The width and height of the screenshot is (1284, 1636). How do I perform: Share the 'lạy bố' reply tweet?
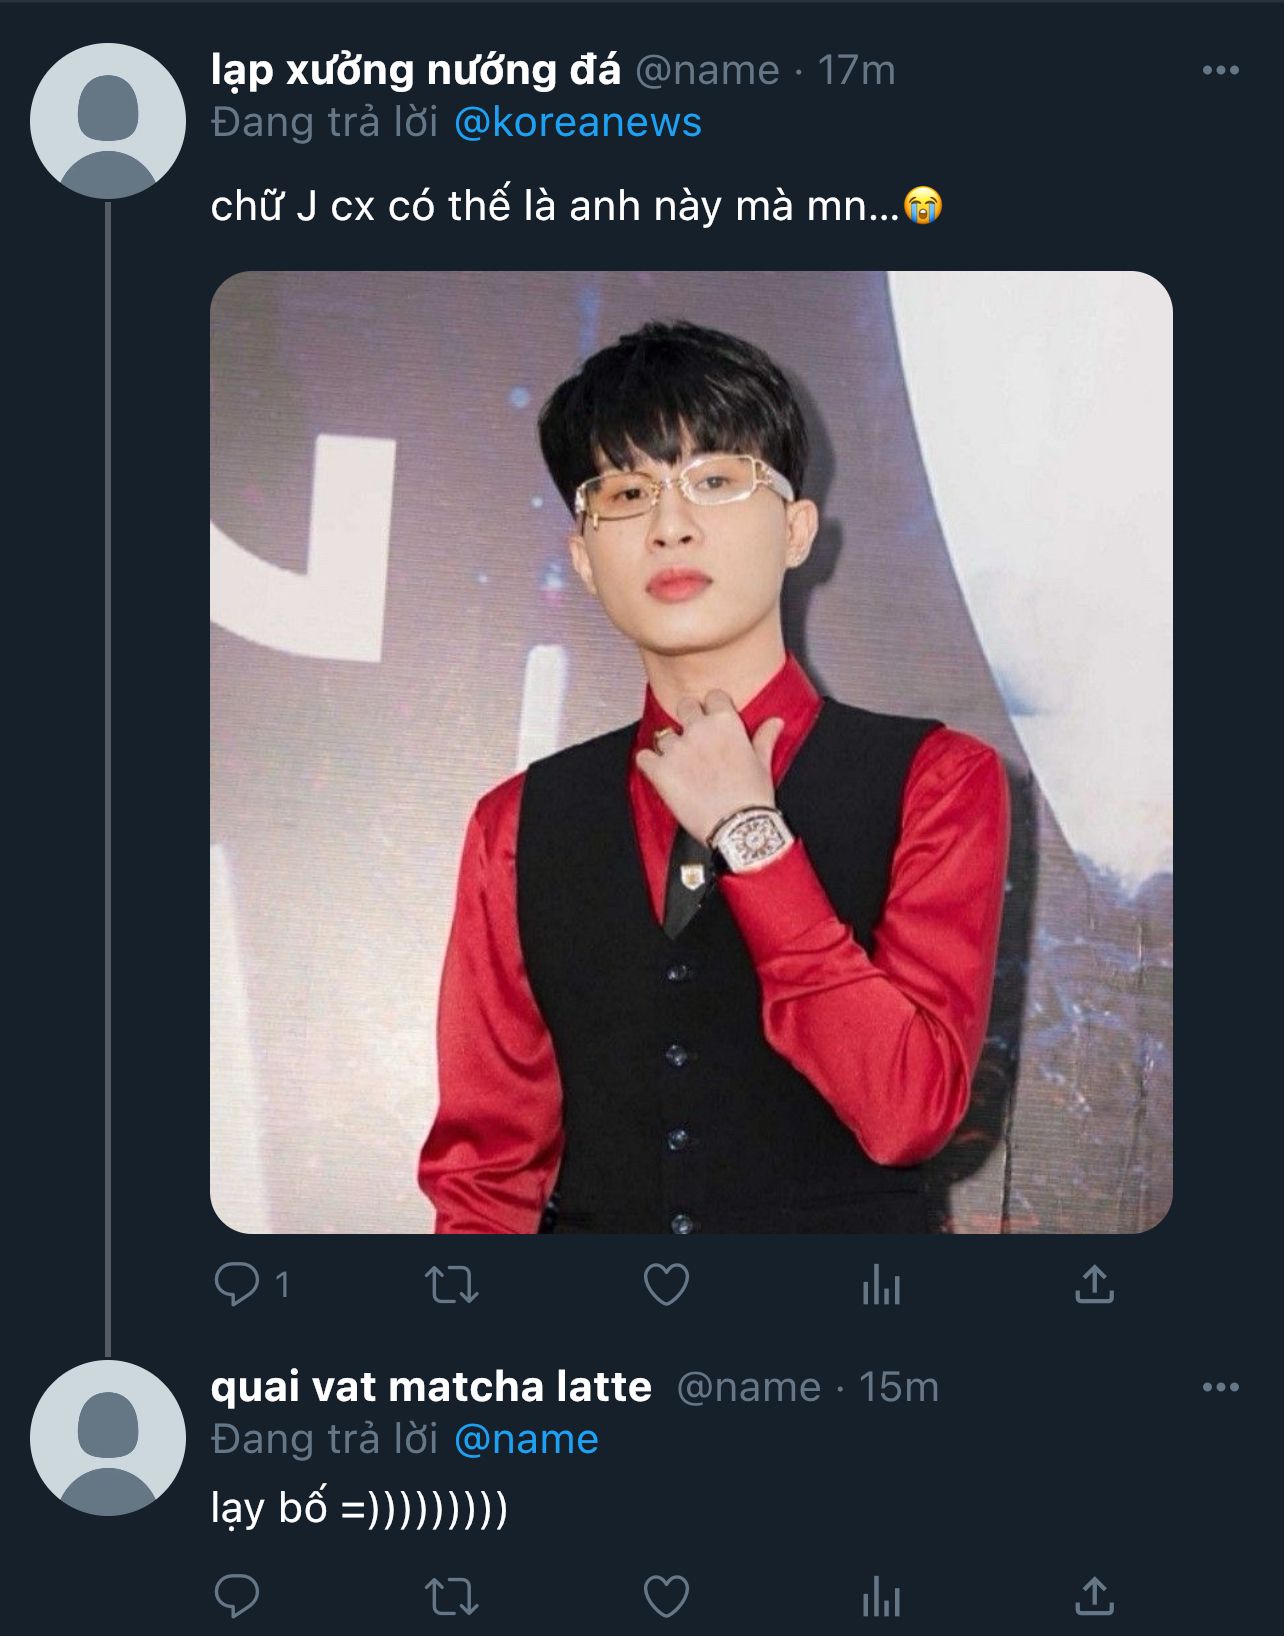coord(1094,1596)
